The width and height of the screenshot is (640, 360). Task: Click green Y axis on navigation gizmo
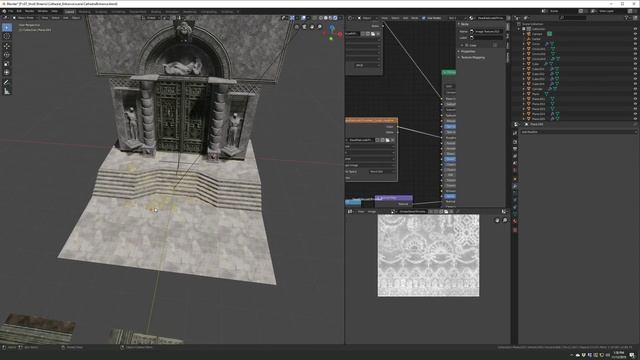pos(331,39)
